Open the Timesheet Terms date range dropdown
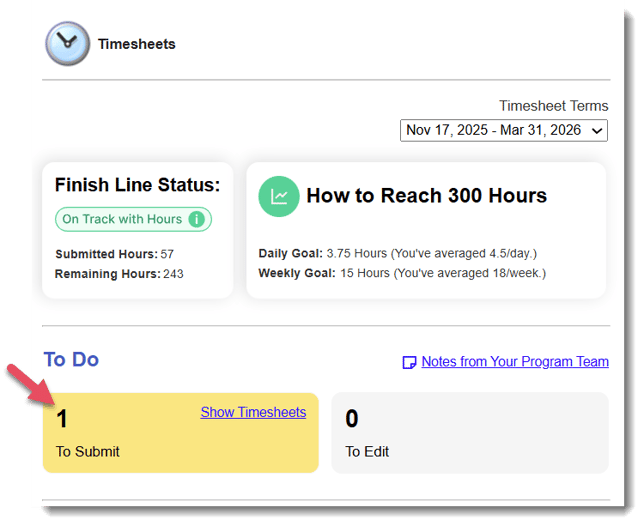 (503, 130)
